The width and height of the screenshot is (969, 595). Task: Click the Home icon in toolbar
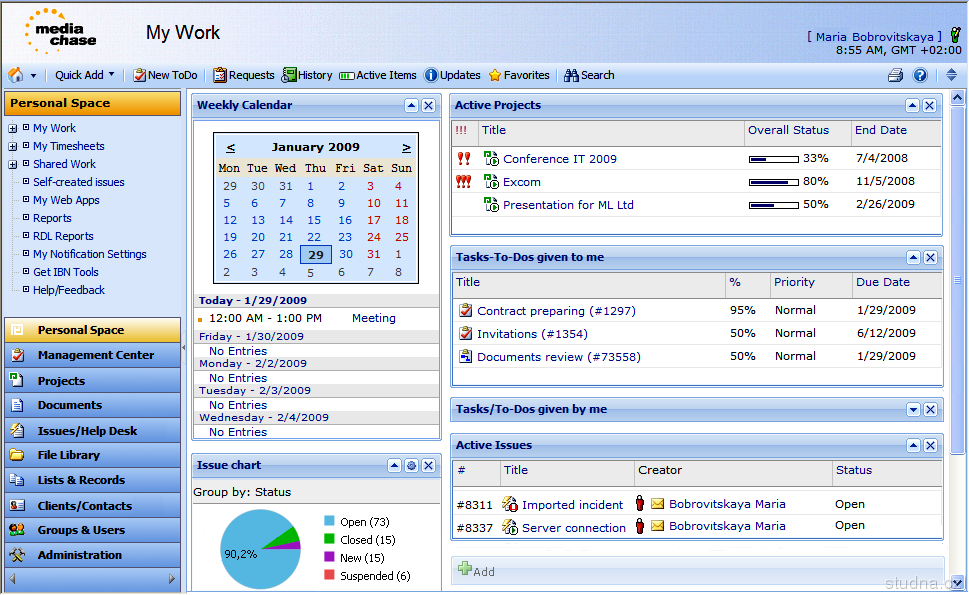coord(16,75)
